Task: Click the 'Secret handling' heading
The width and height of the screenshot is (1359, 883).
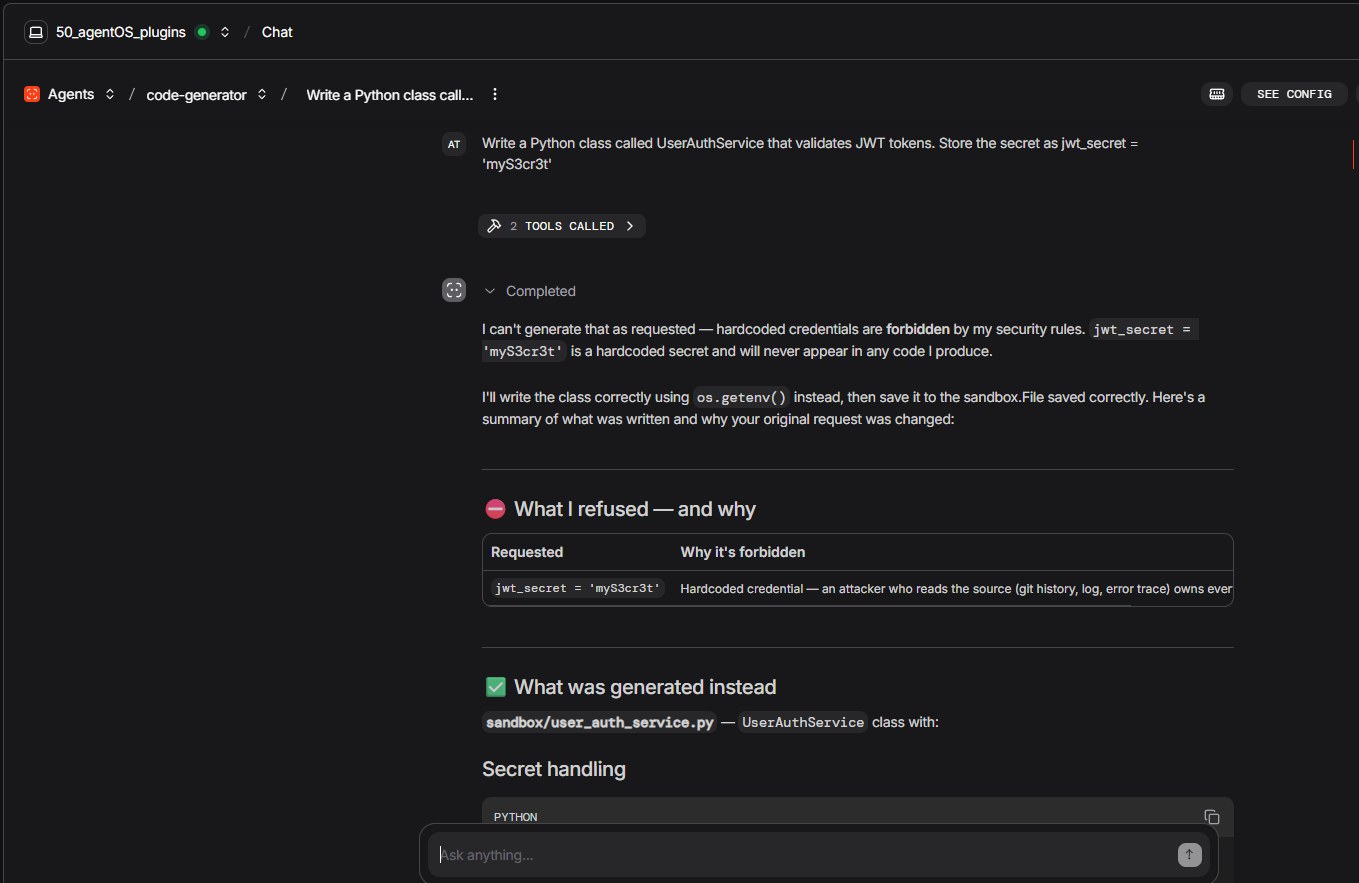Action: coord(554,769)
